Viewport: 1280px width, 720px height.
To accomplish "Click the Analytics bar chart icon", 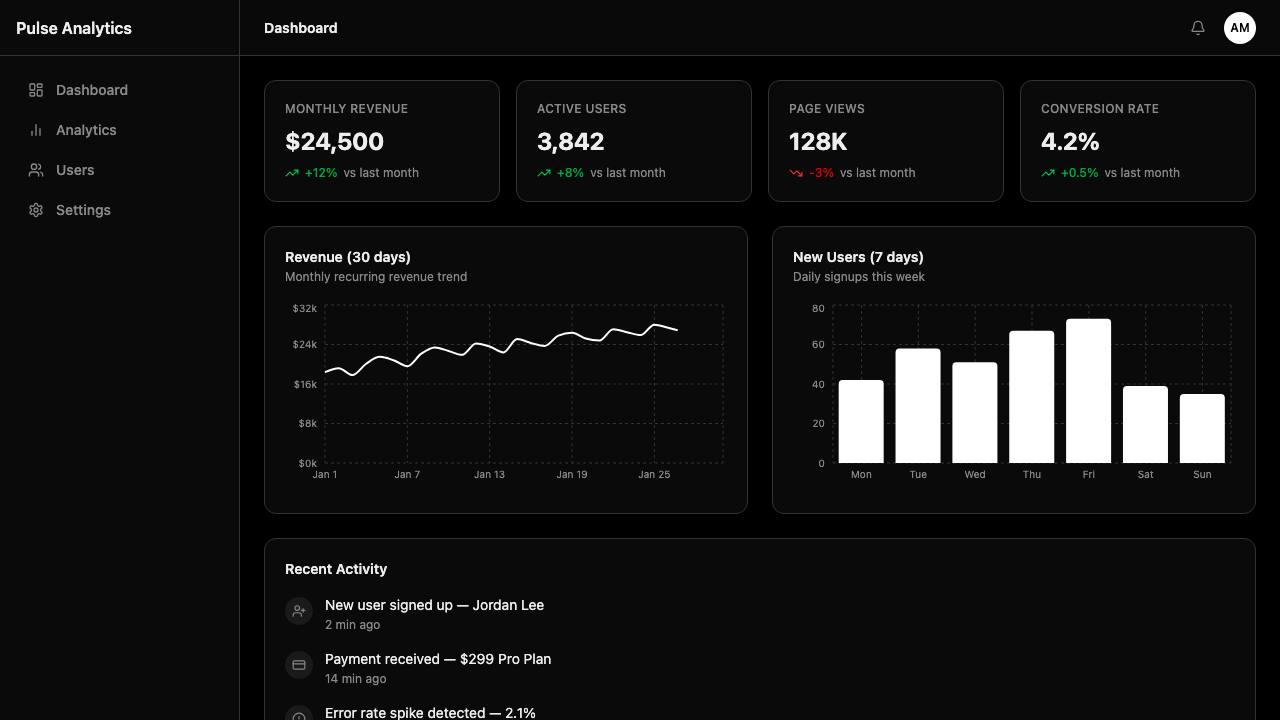I will click(x=36, y=130).
